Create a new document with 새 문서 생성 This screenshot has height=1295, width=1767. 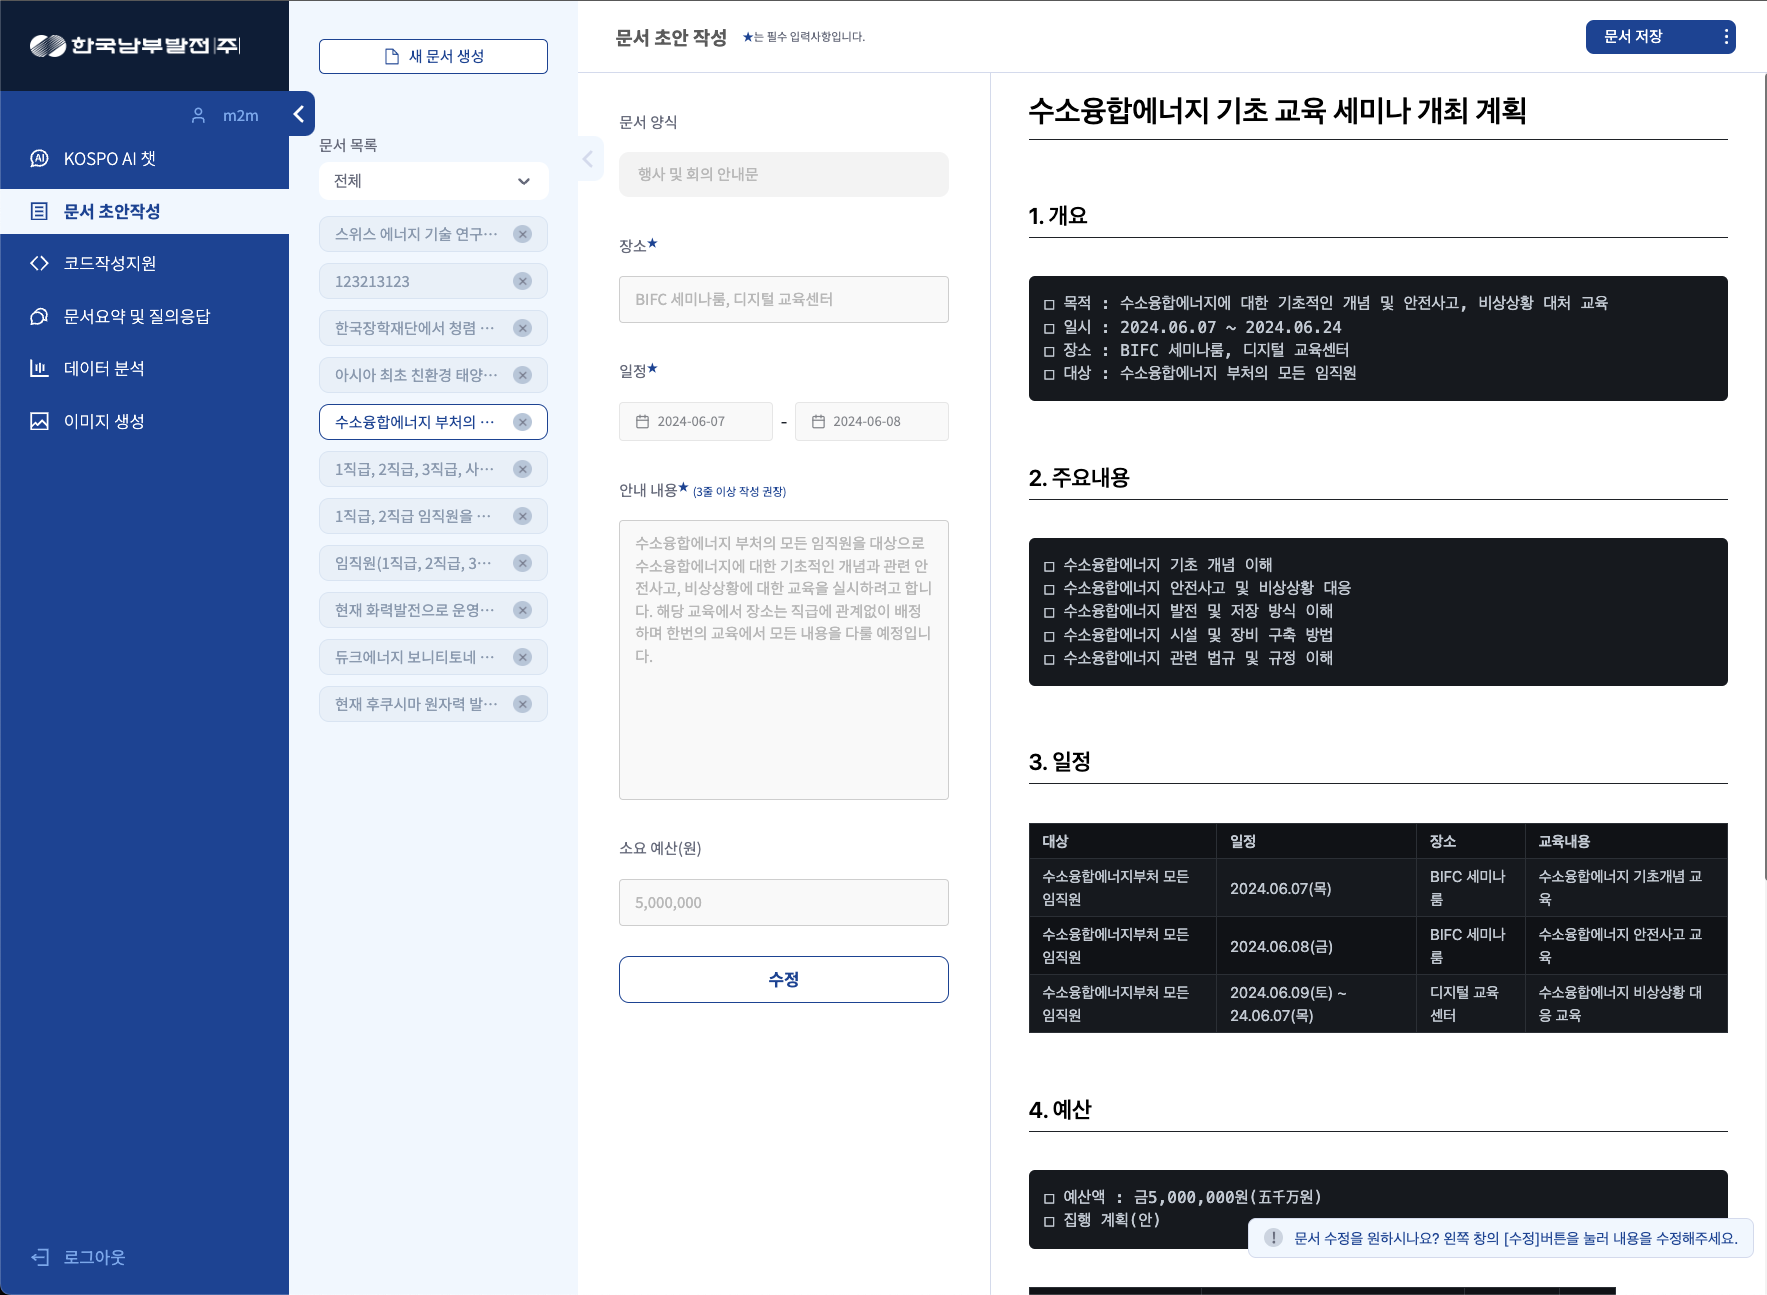point(433,56)
